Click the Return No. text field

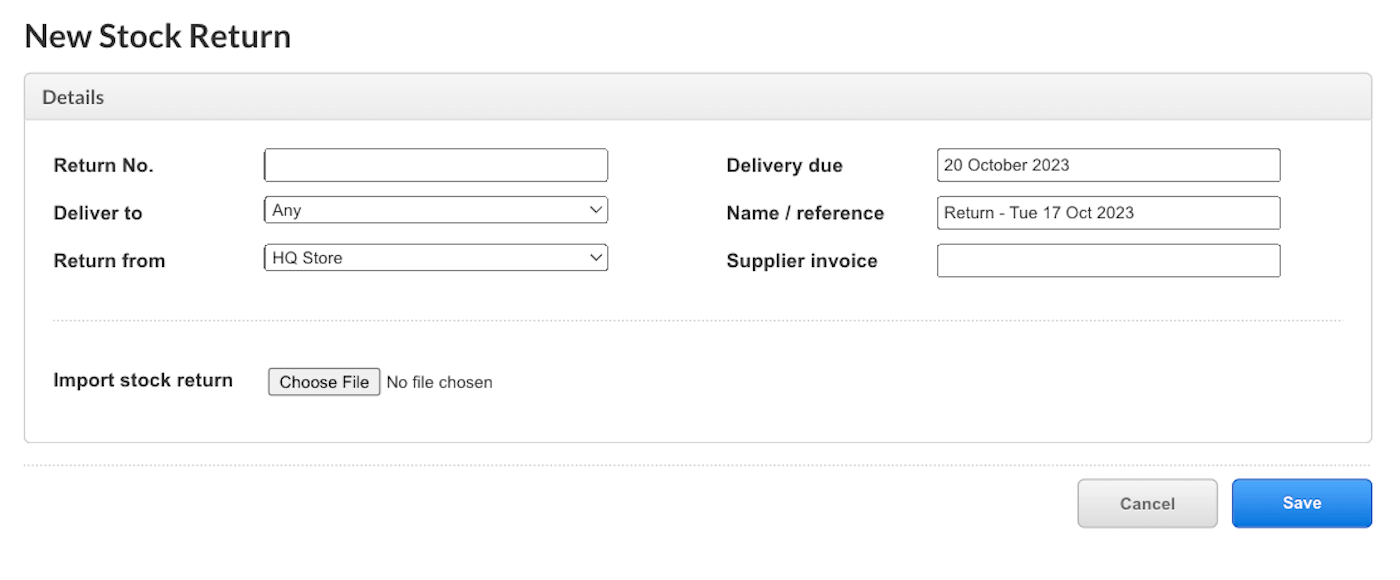coord(435,165)
